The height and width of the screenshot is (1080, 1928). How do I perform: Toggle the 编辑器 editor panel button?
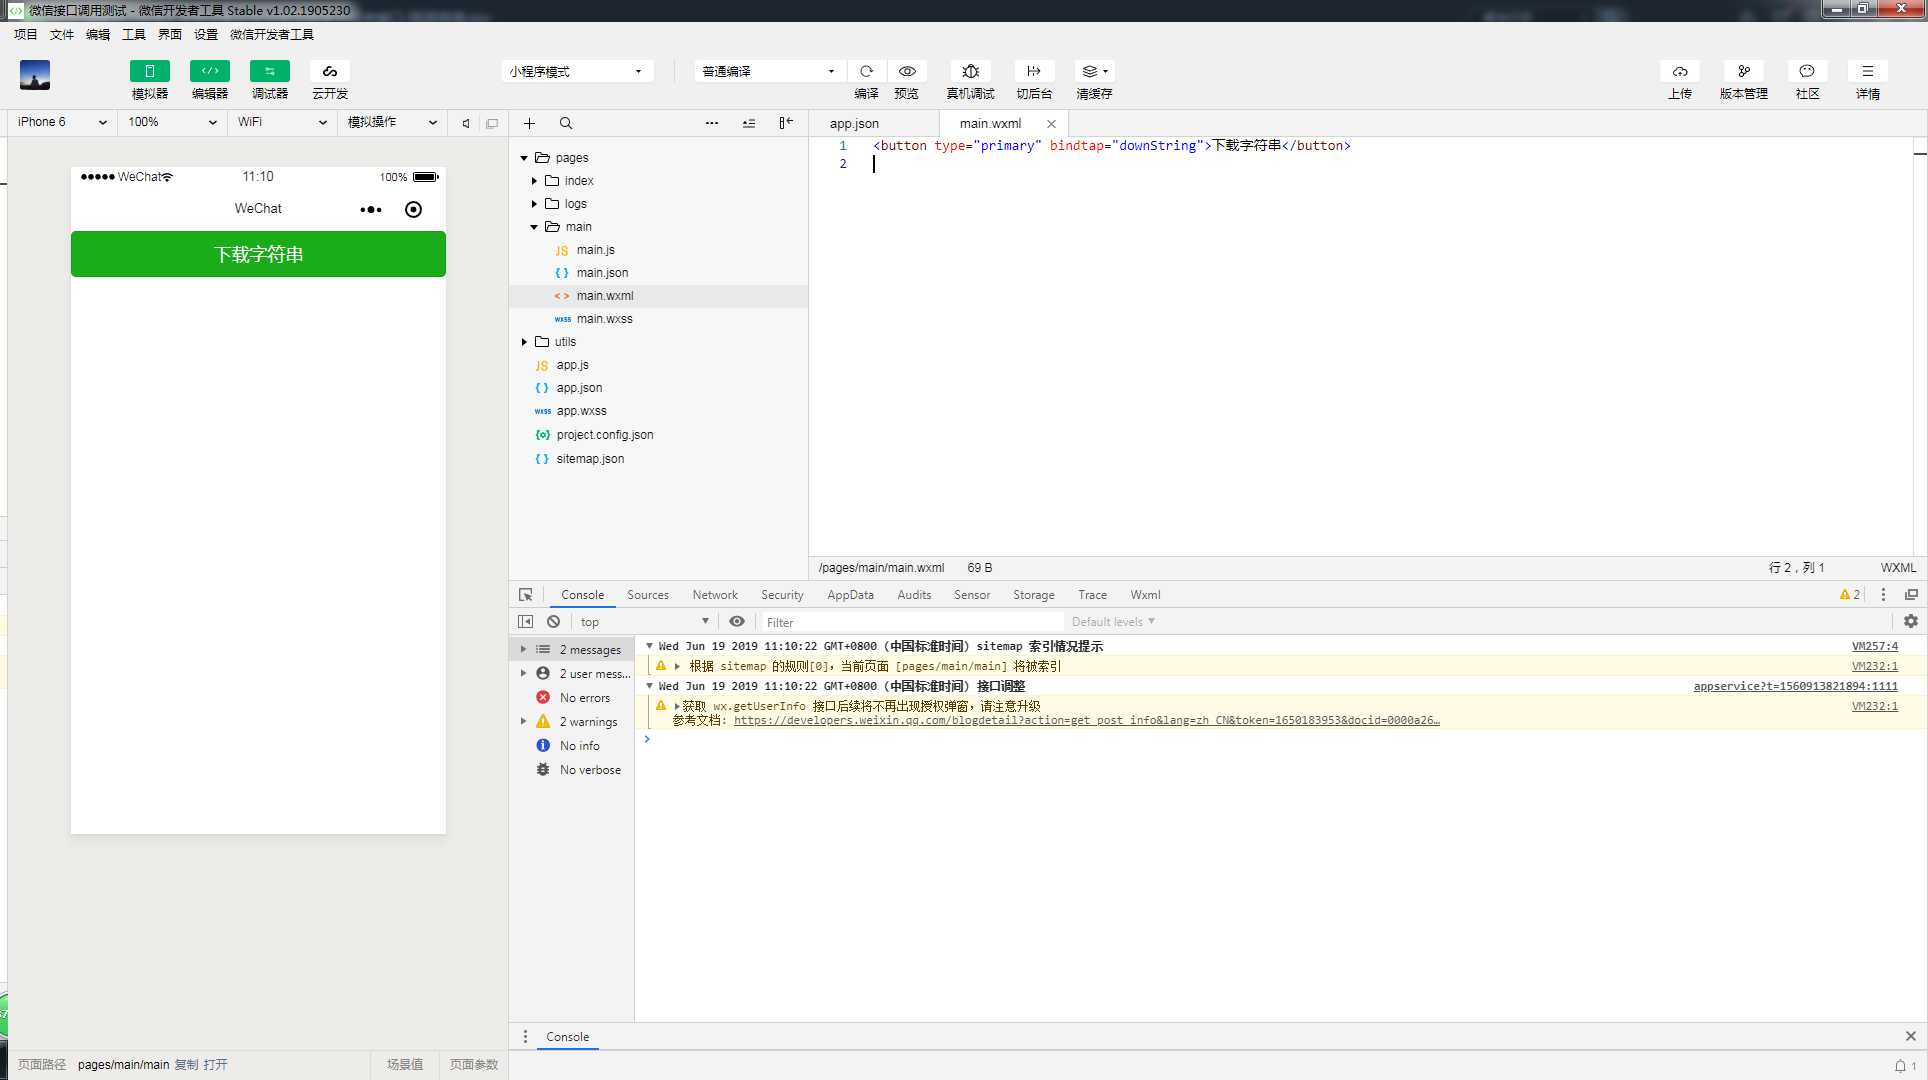[x=210, y=71]
